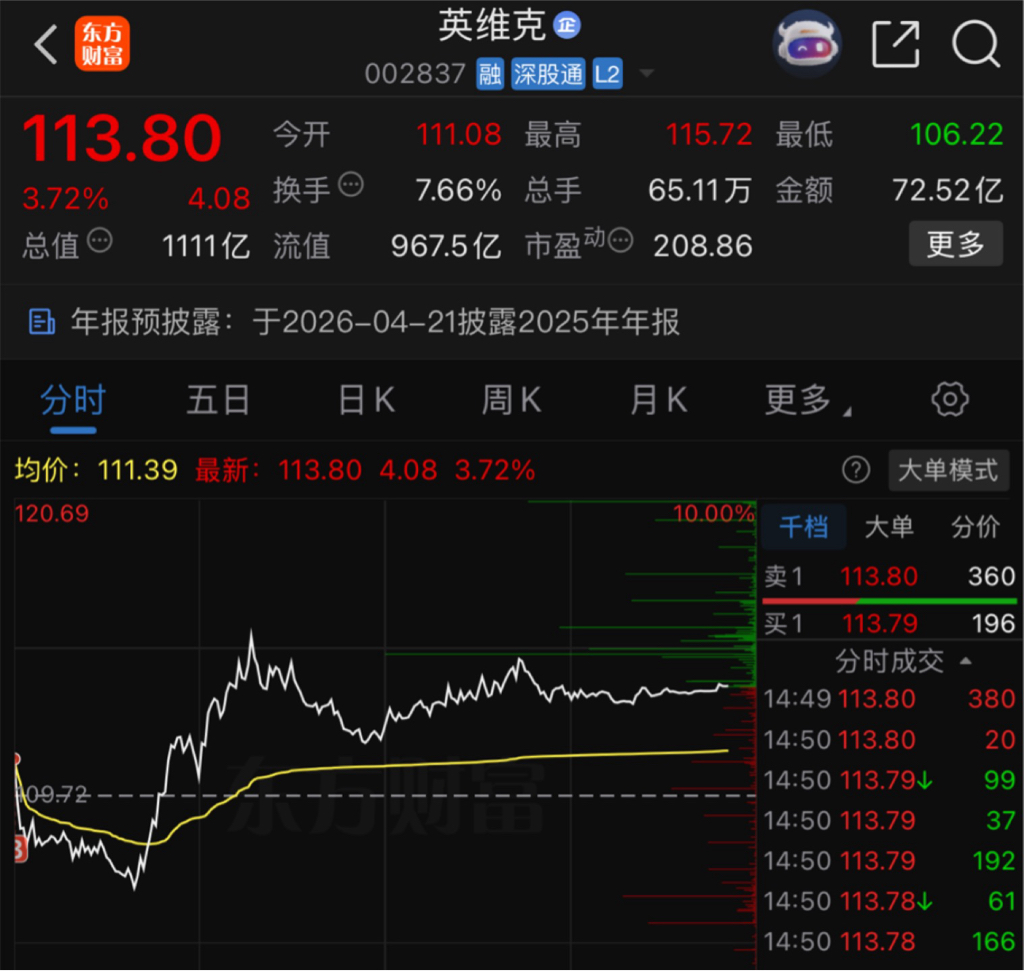
Task: Tap the red marker at chart's left edge
Action: [x=20, y=849]
